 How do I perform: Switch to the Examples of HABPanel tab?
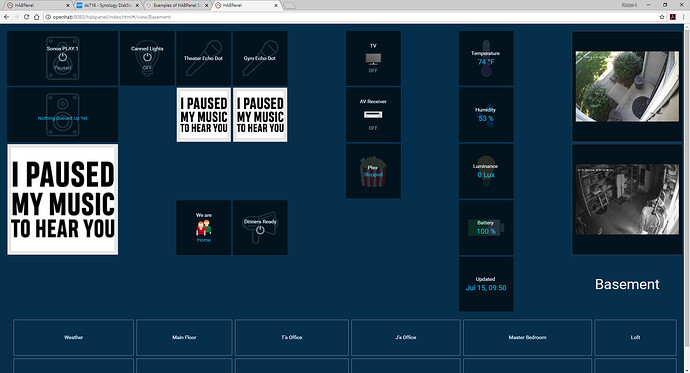point(175,5)
